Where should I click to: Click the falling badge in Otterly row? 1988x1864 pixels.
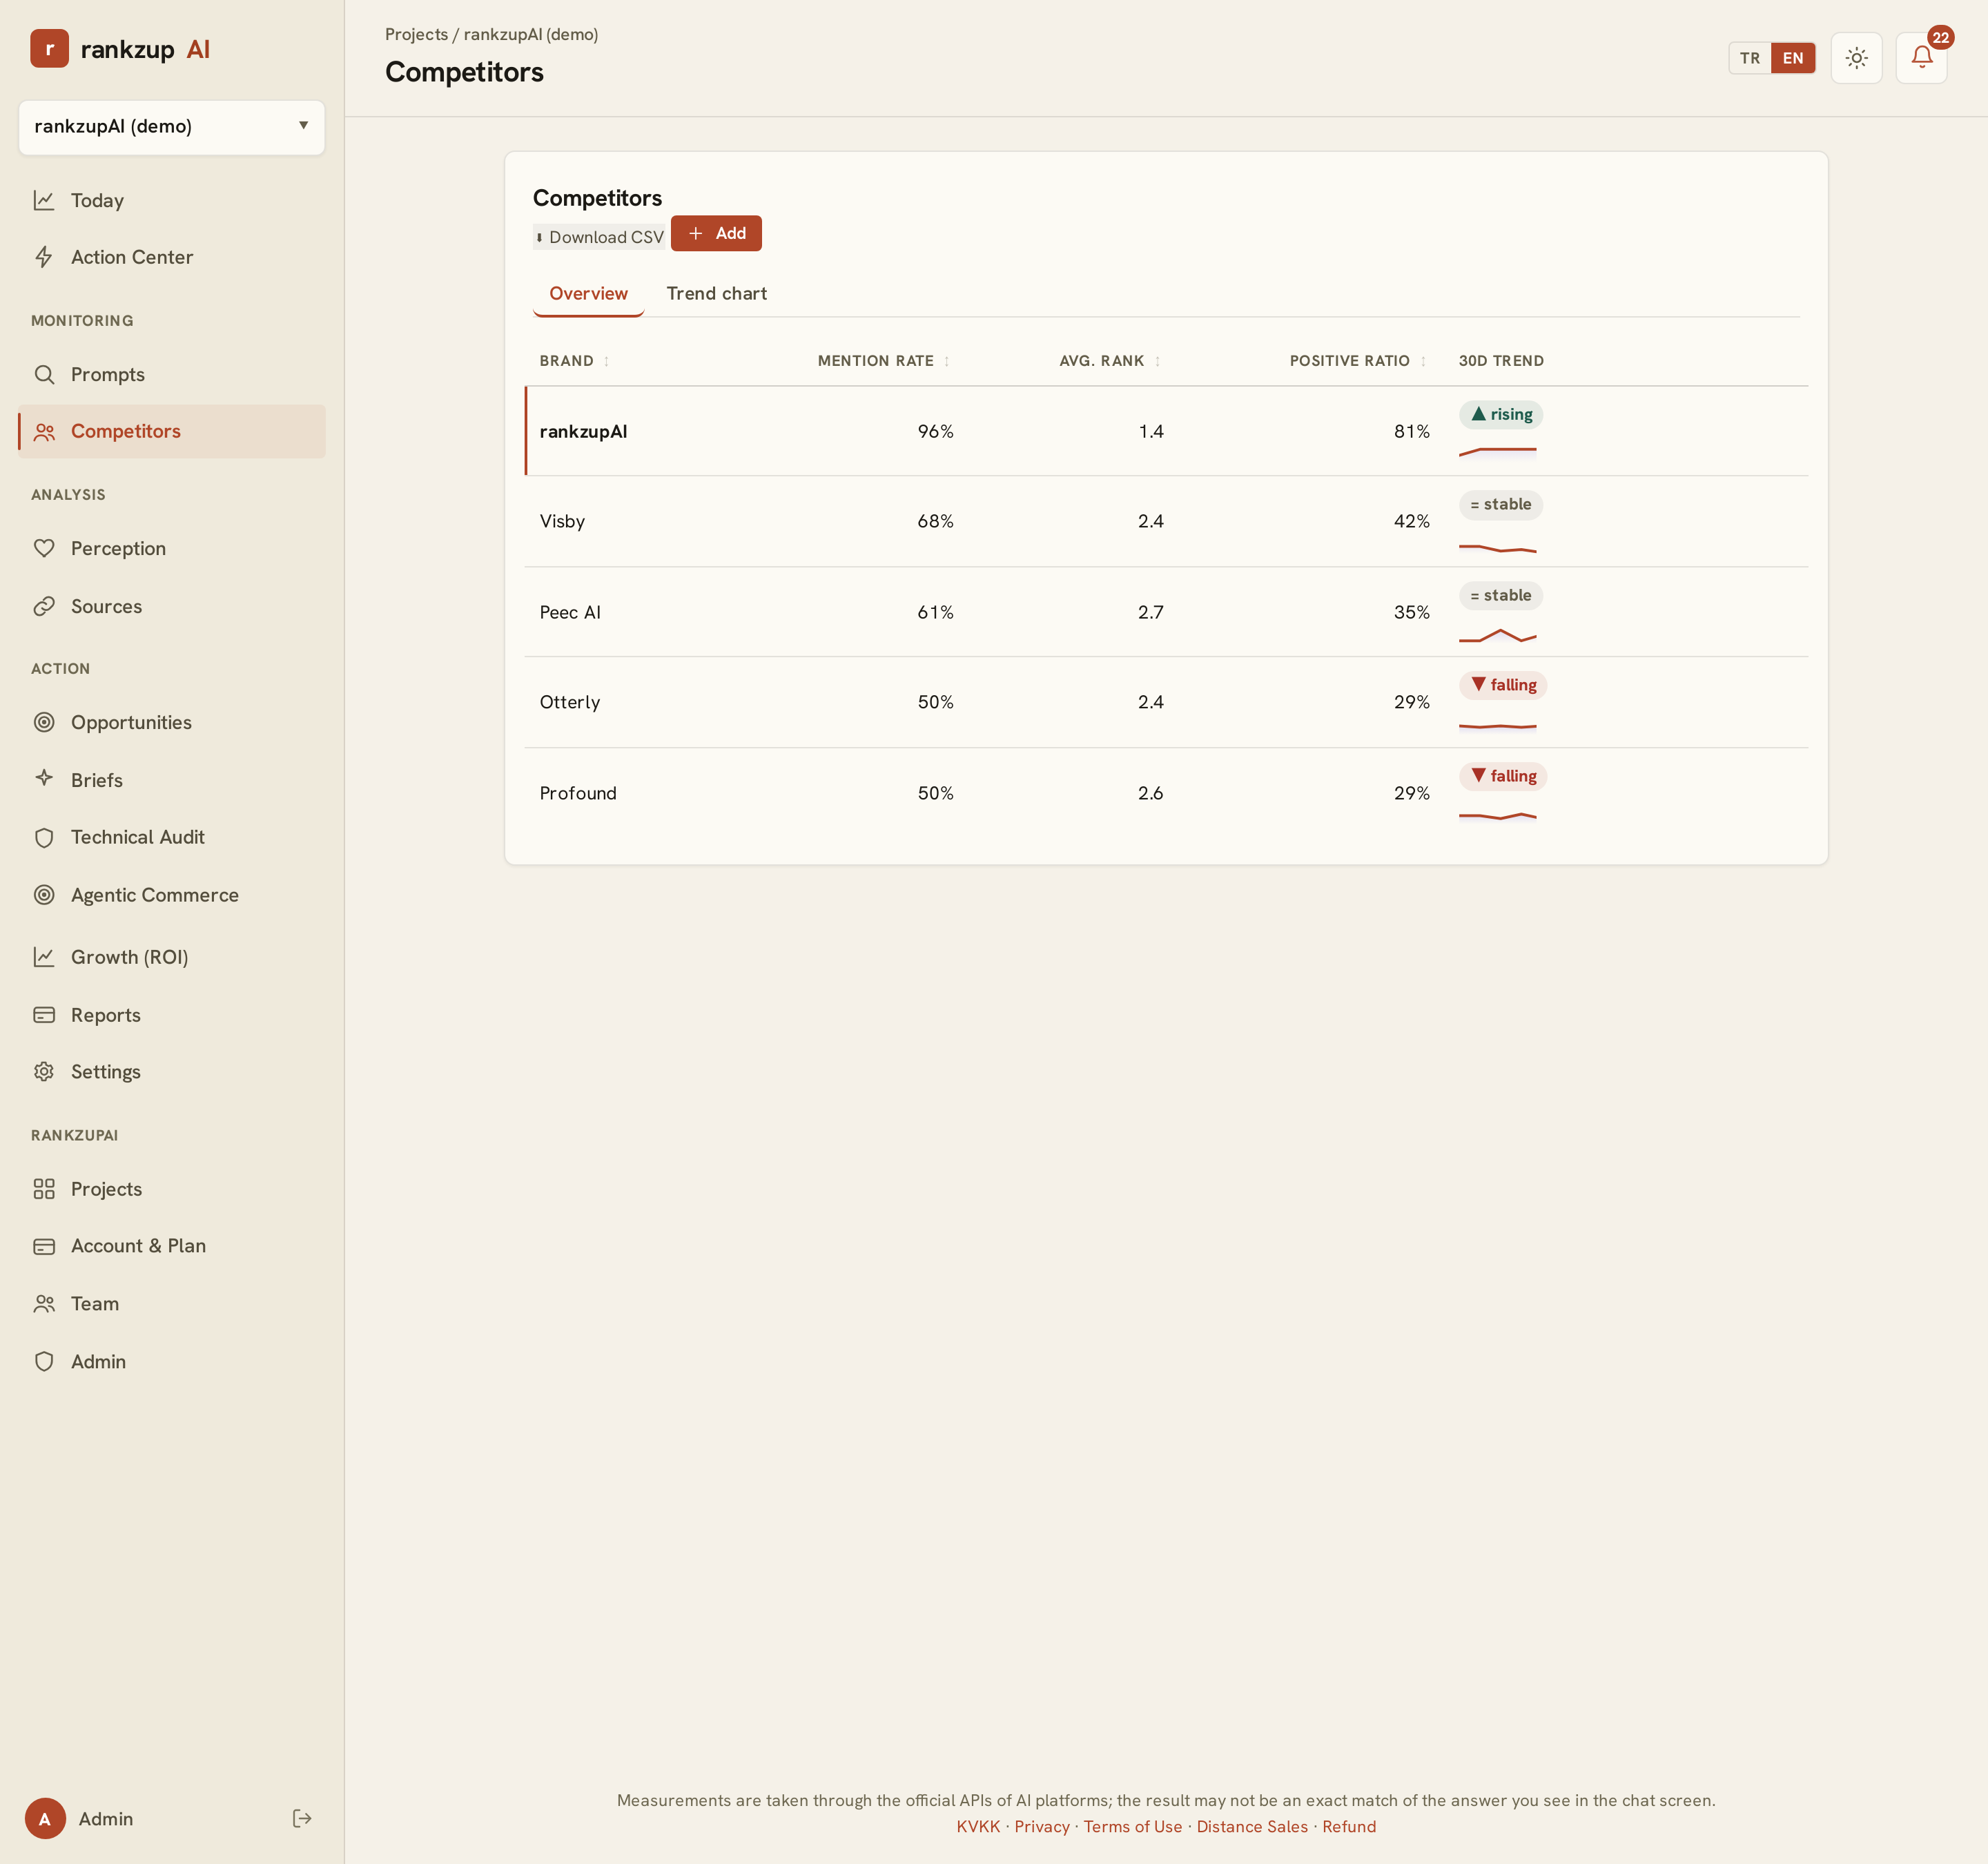point(1503,685)
